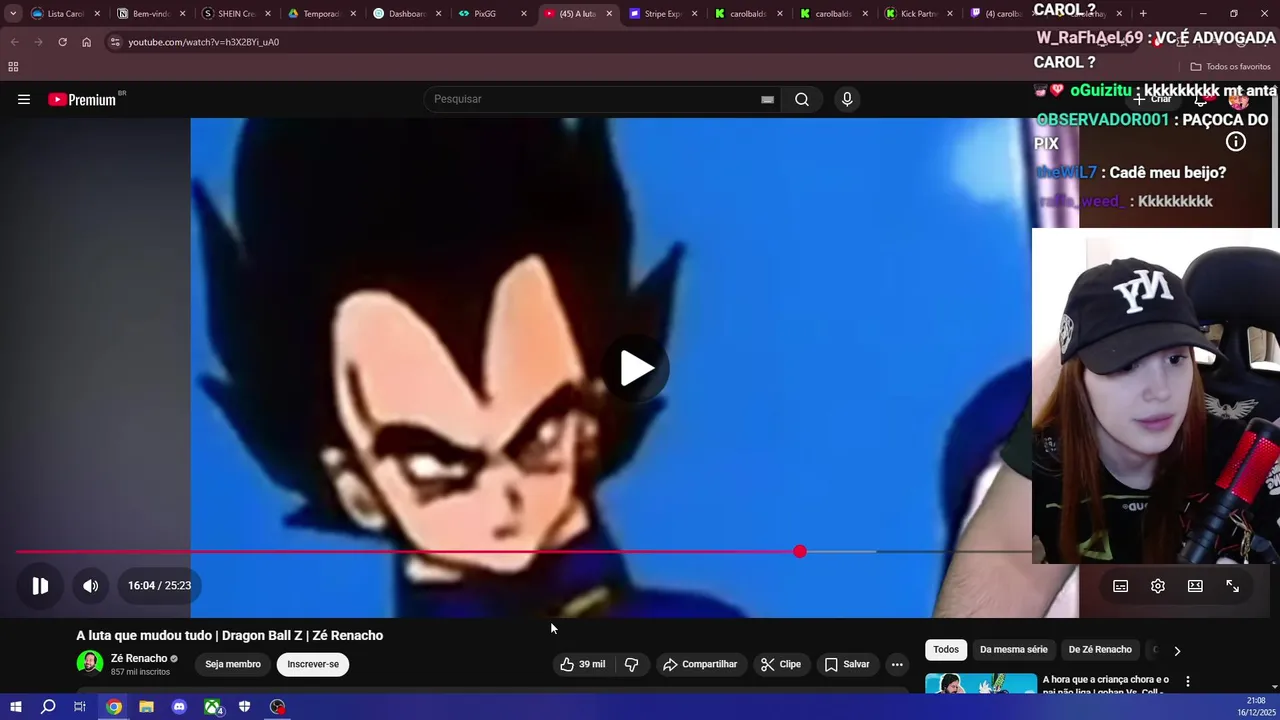Viewport: 1280px width, 720px height.
Task: Click Zé Renacho channel avatar
Action: click(x=90, y=663)
